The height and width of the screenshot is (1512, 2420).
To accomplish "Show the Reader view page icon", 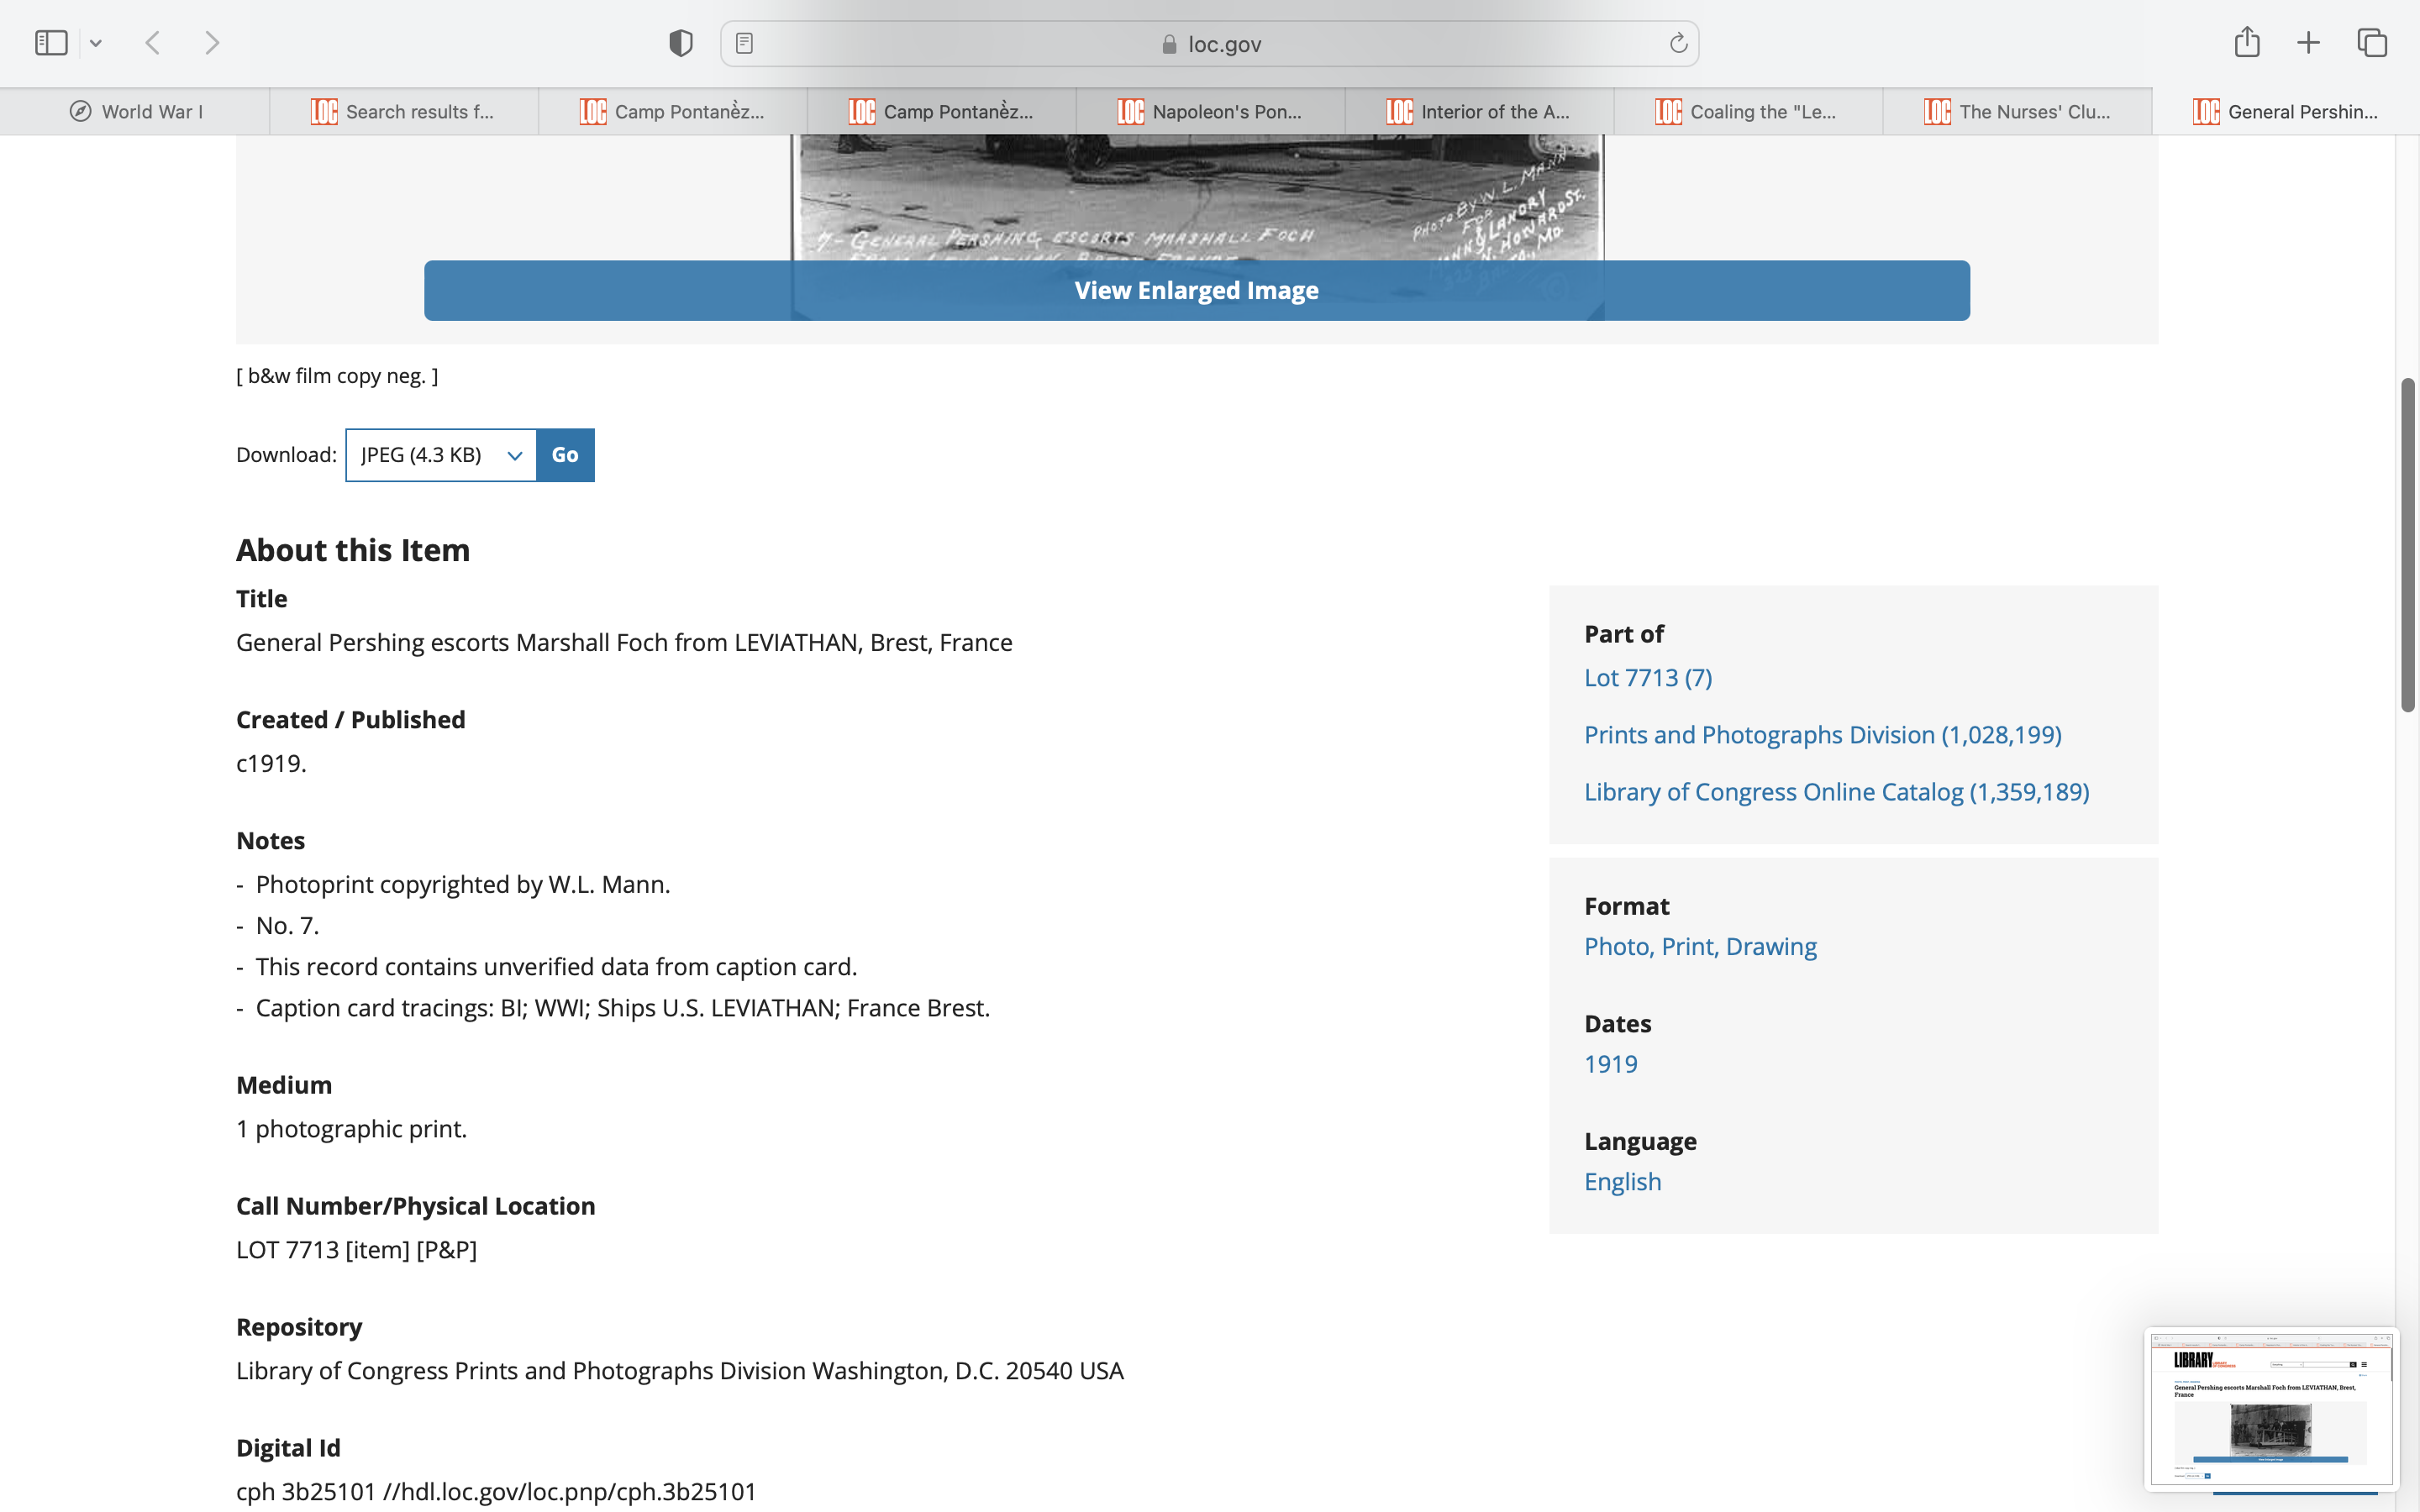I will [744, 43].
